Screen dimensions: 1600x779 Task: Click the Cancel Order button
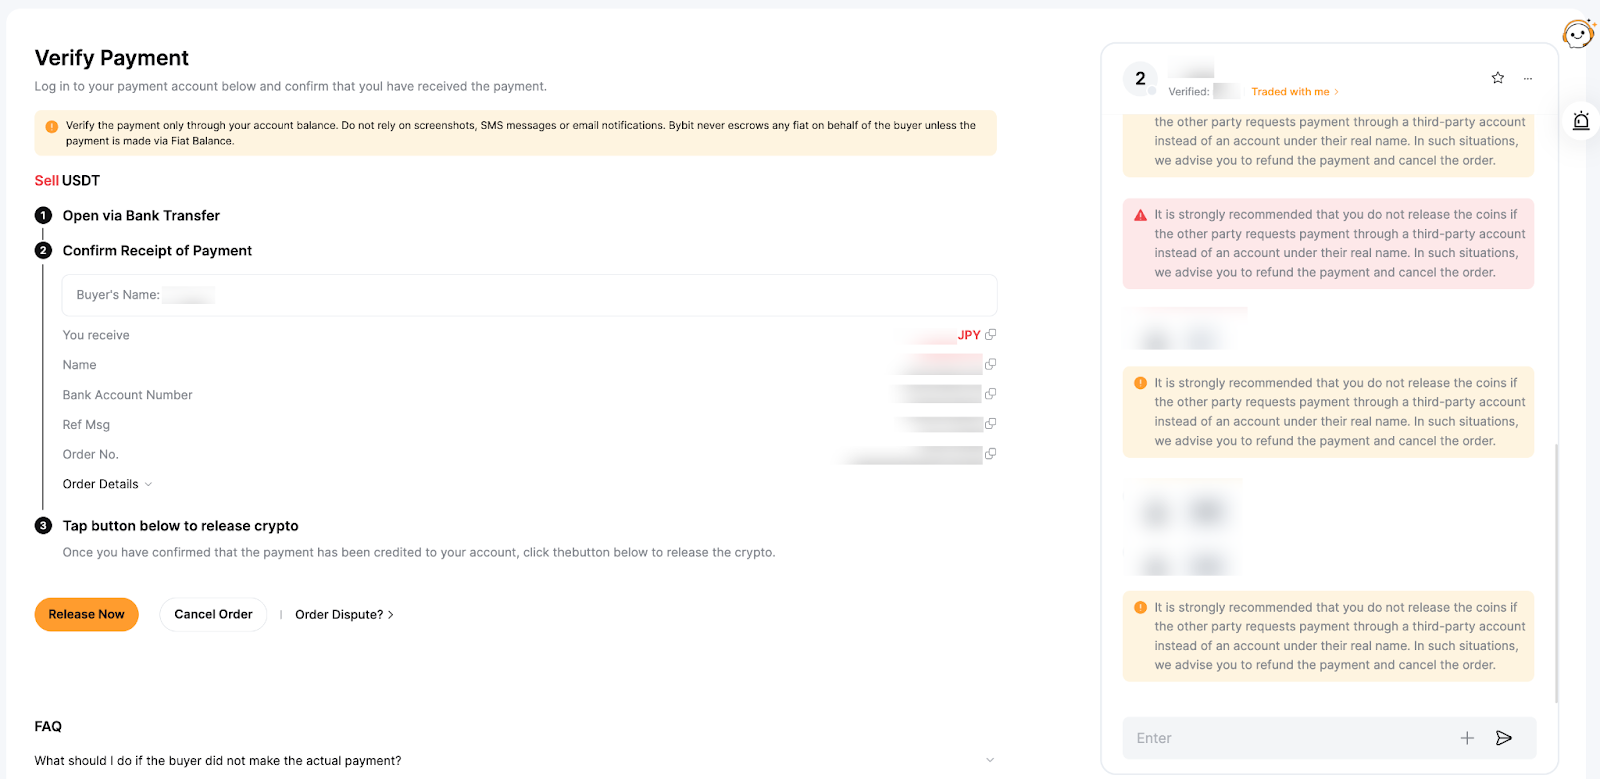point(213,614)
